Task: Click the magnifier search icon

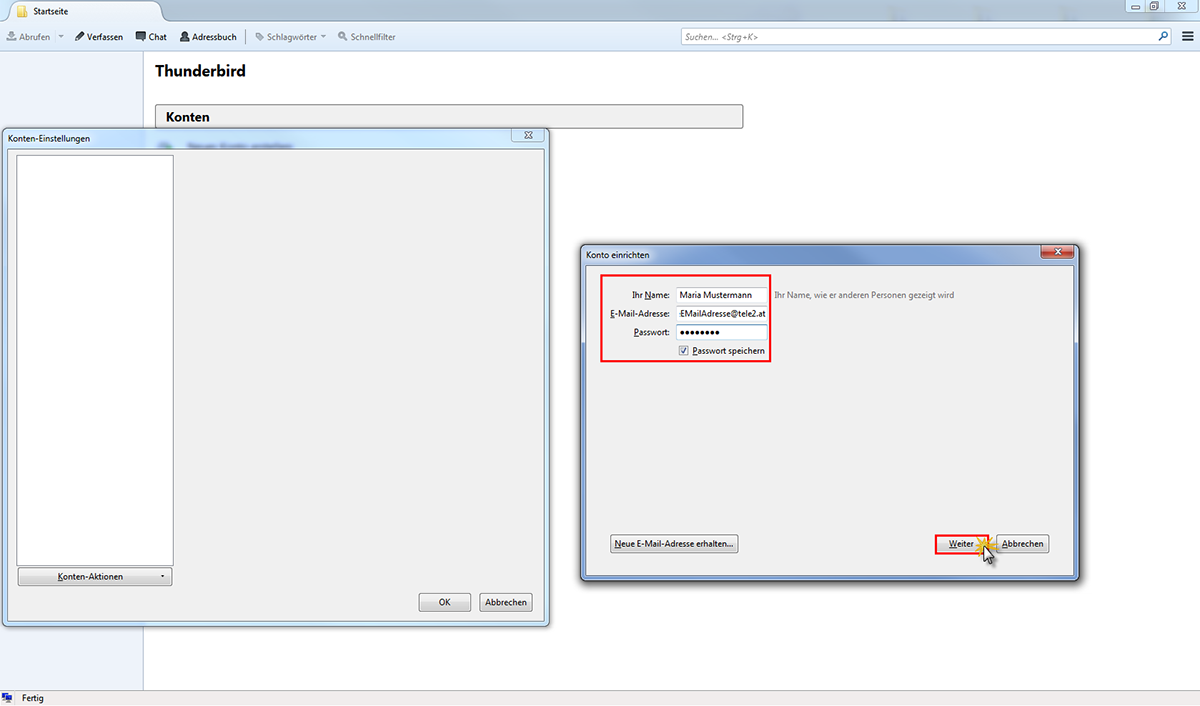Action: coord(1163,36)
